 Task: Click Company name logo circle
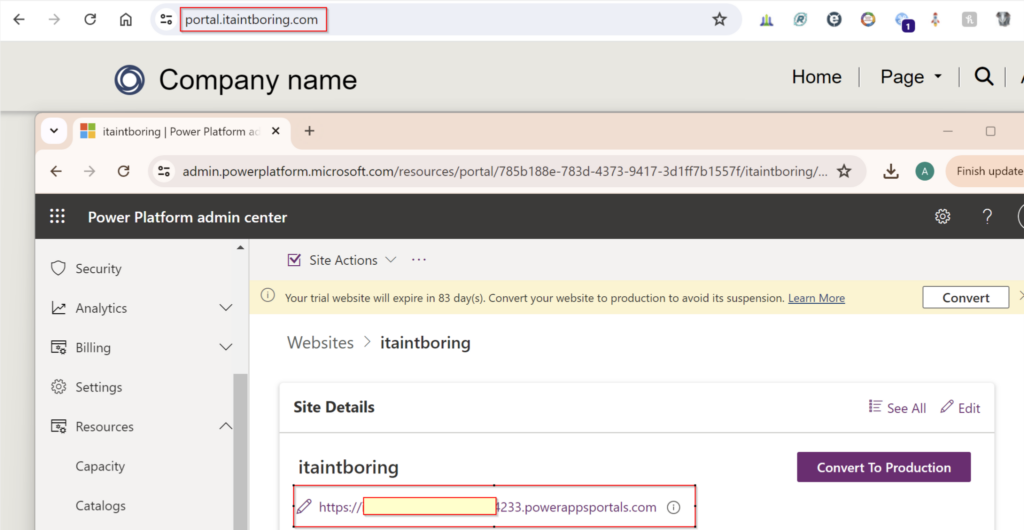click(129, 80)
